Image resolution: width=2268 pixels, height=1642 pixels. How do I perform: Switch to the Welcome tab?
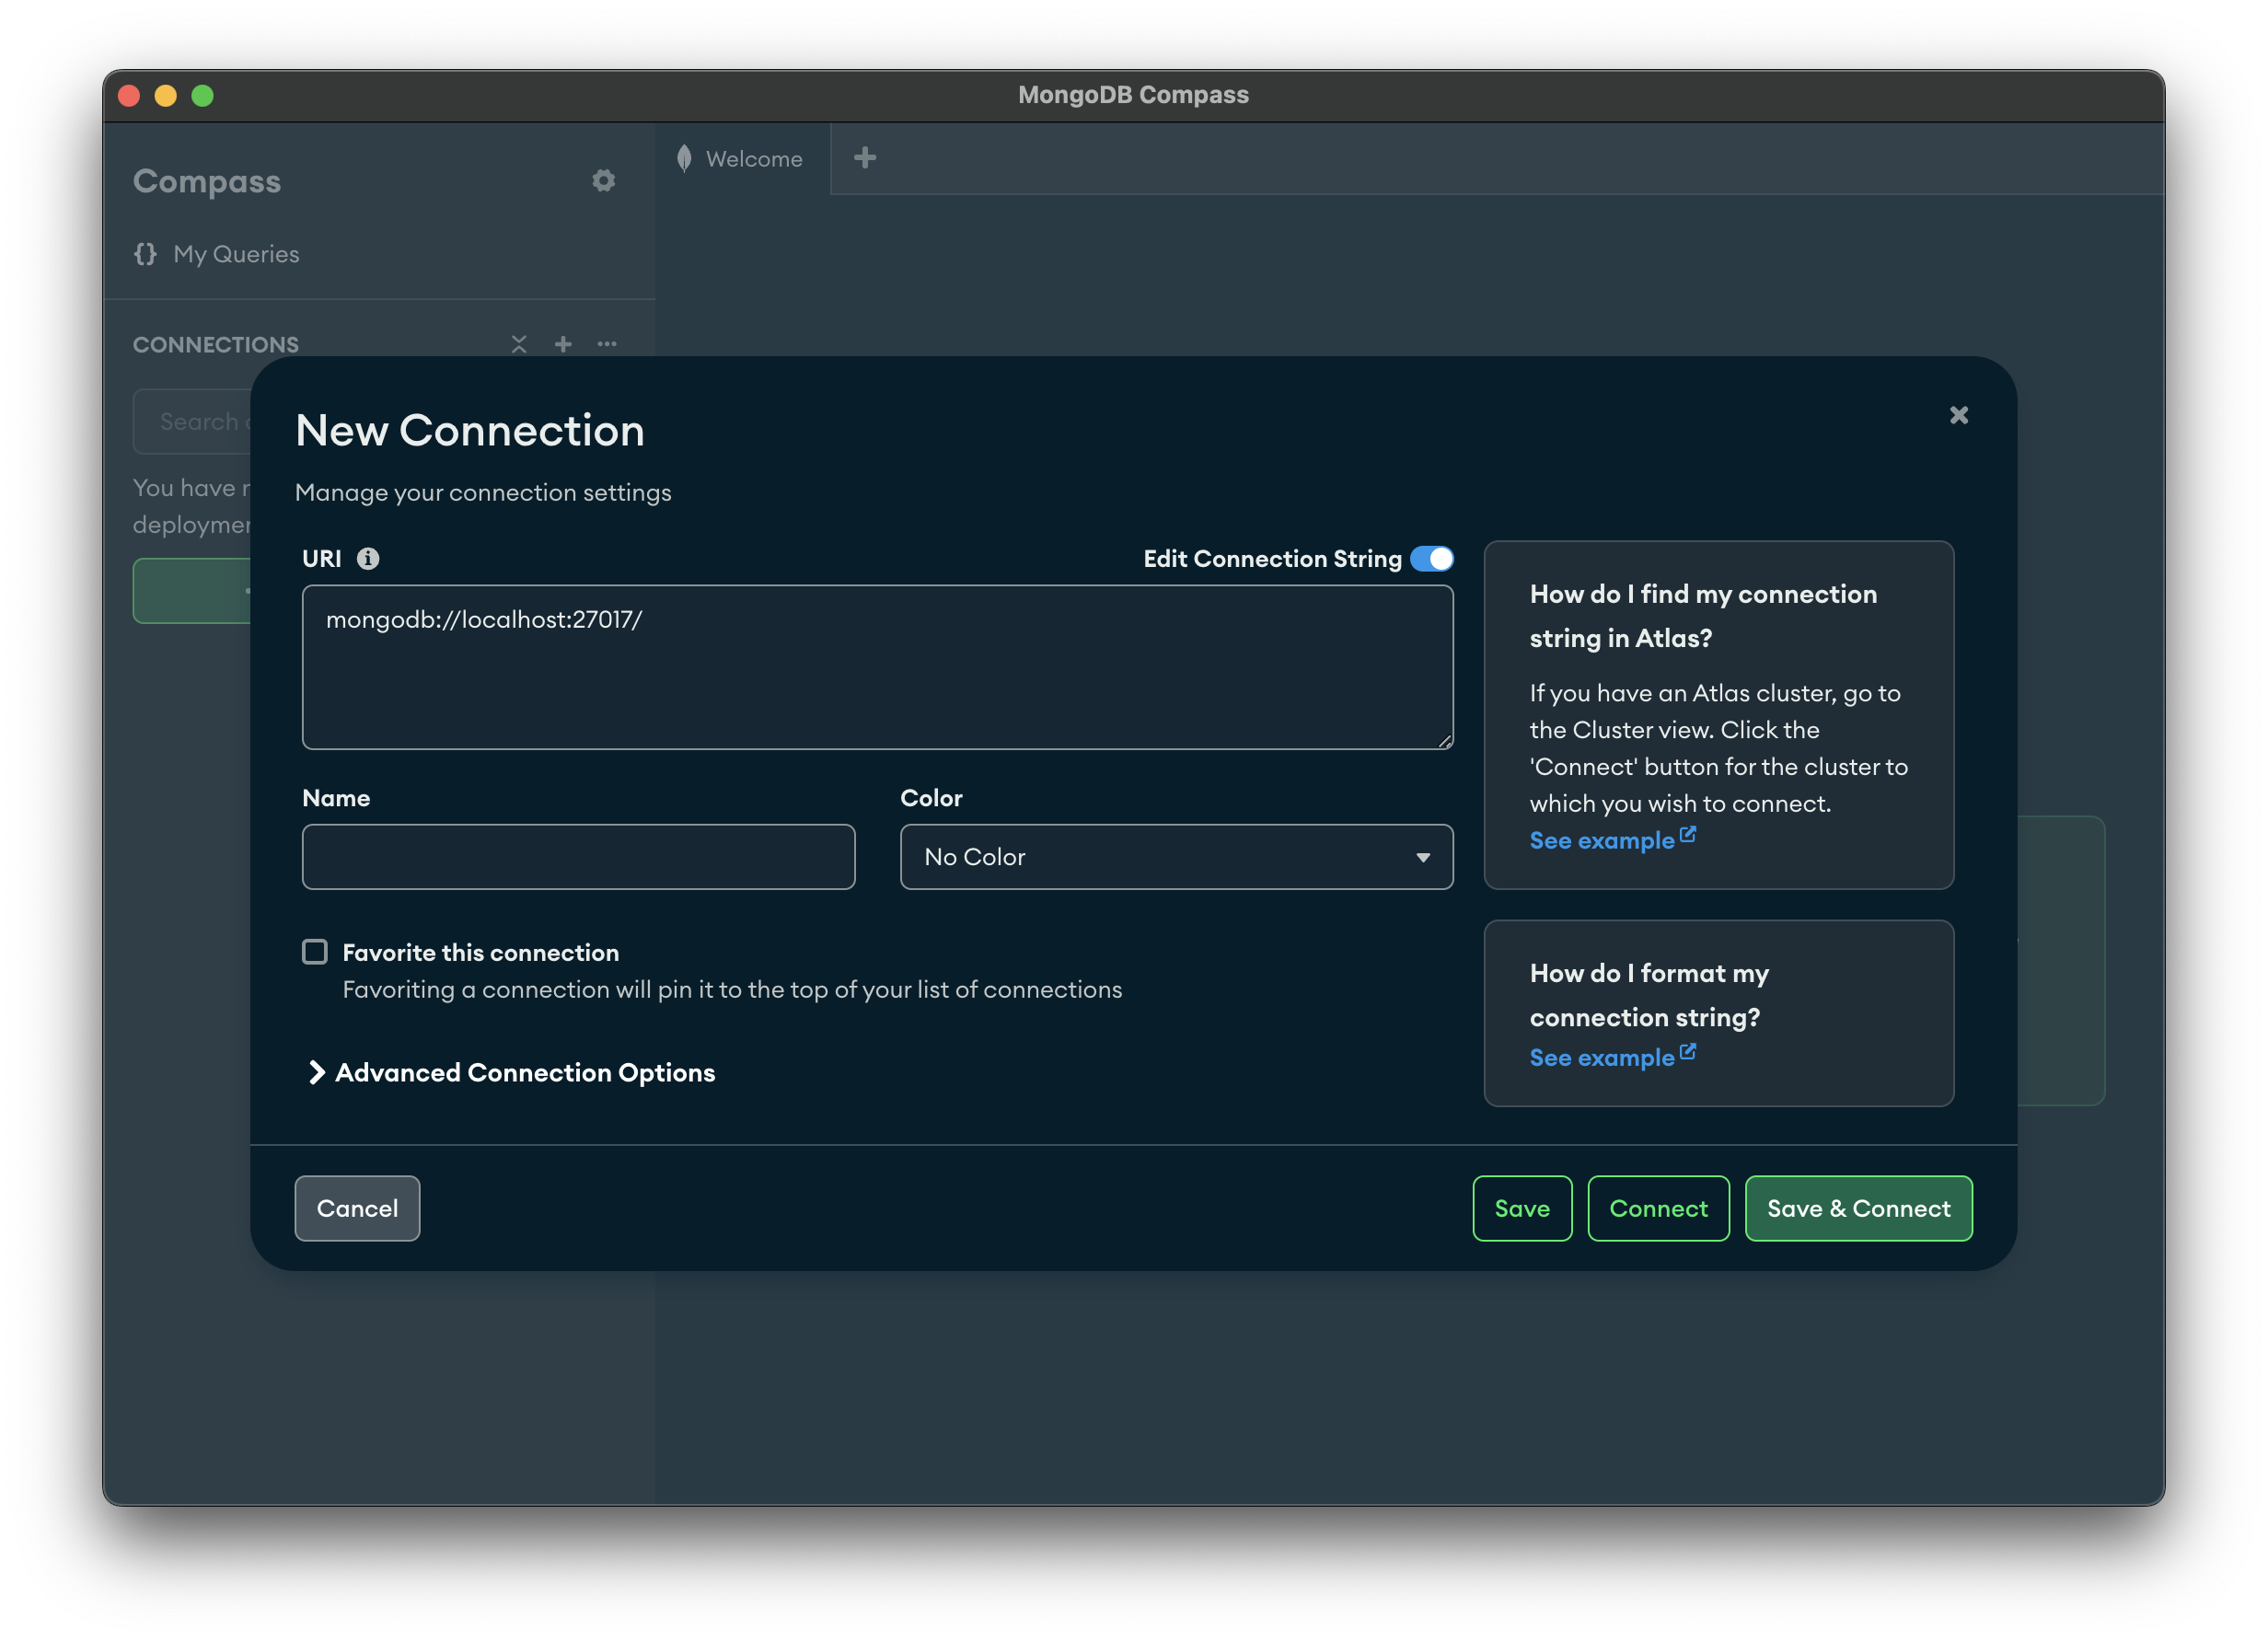(742, 159)
